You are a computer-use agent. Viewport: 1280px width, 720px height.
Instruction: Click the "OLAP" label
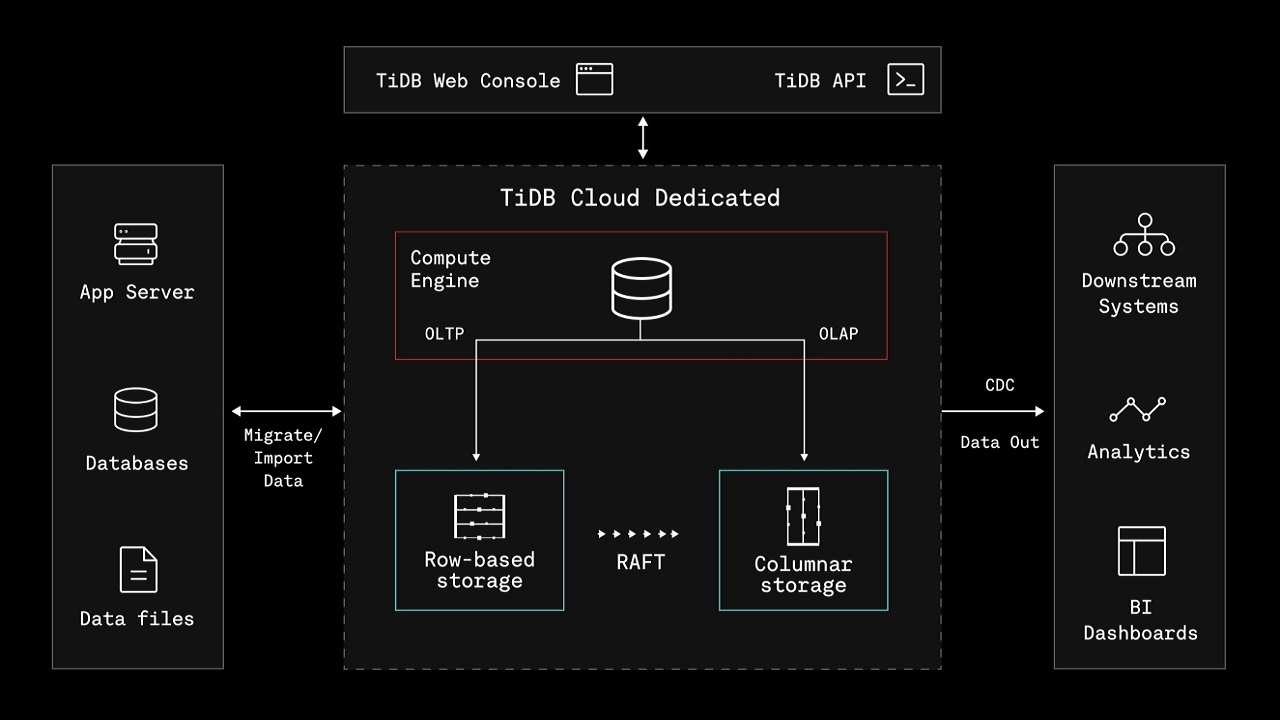[838, 334]
